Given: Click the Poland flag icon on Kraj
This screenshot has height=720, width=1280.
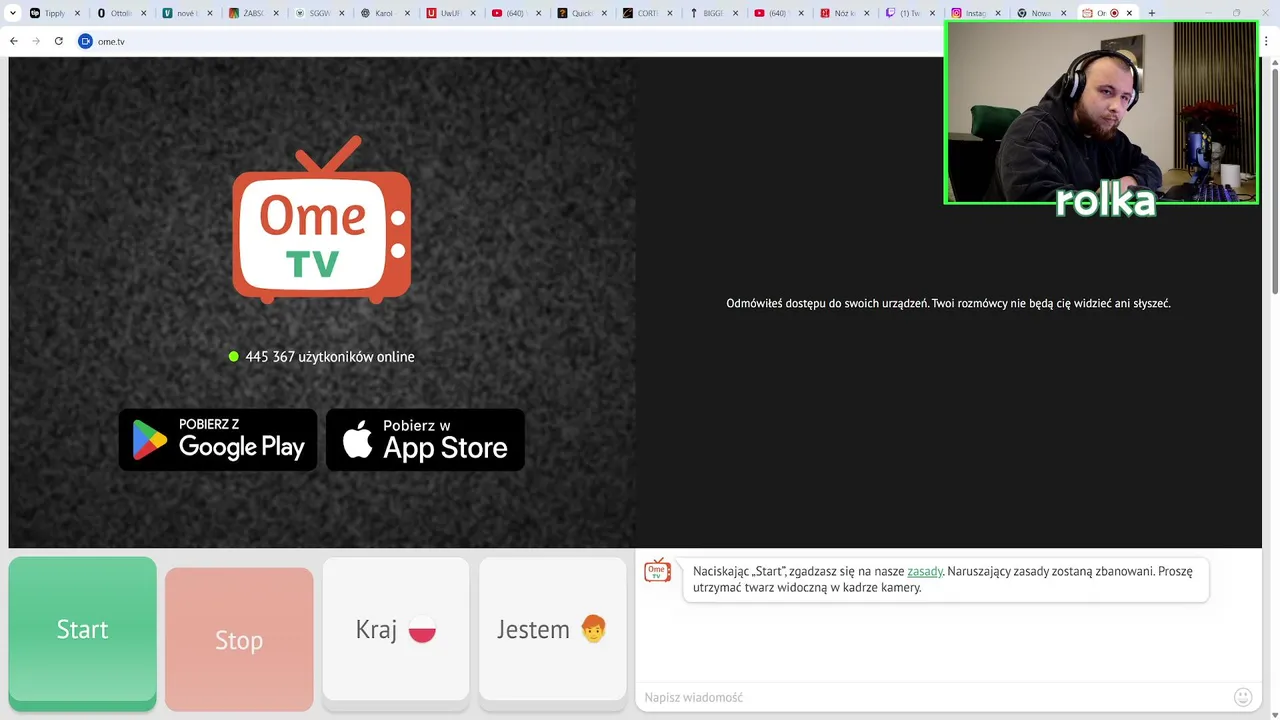Looking at the screenshot, I should point(422,630).
